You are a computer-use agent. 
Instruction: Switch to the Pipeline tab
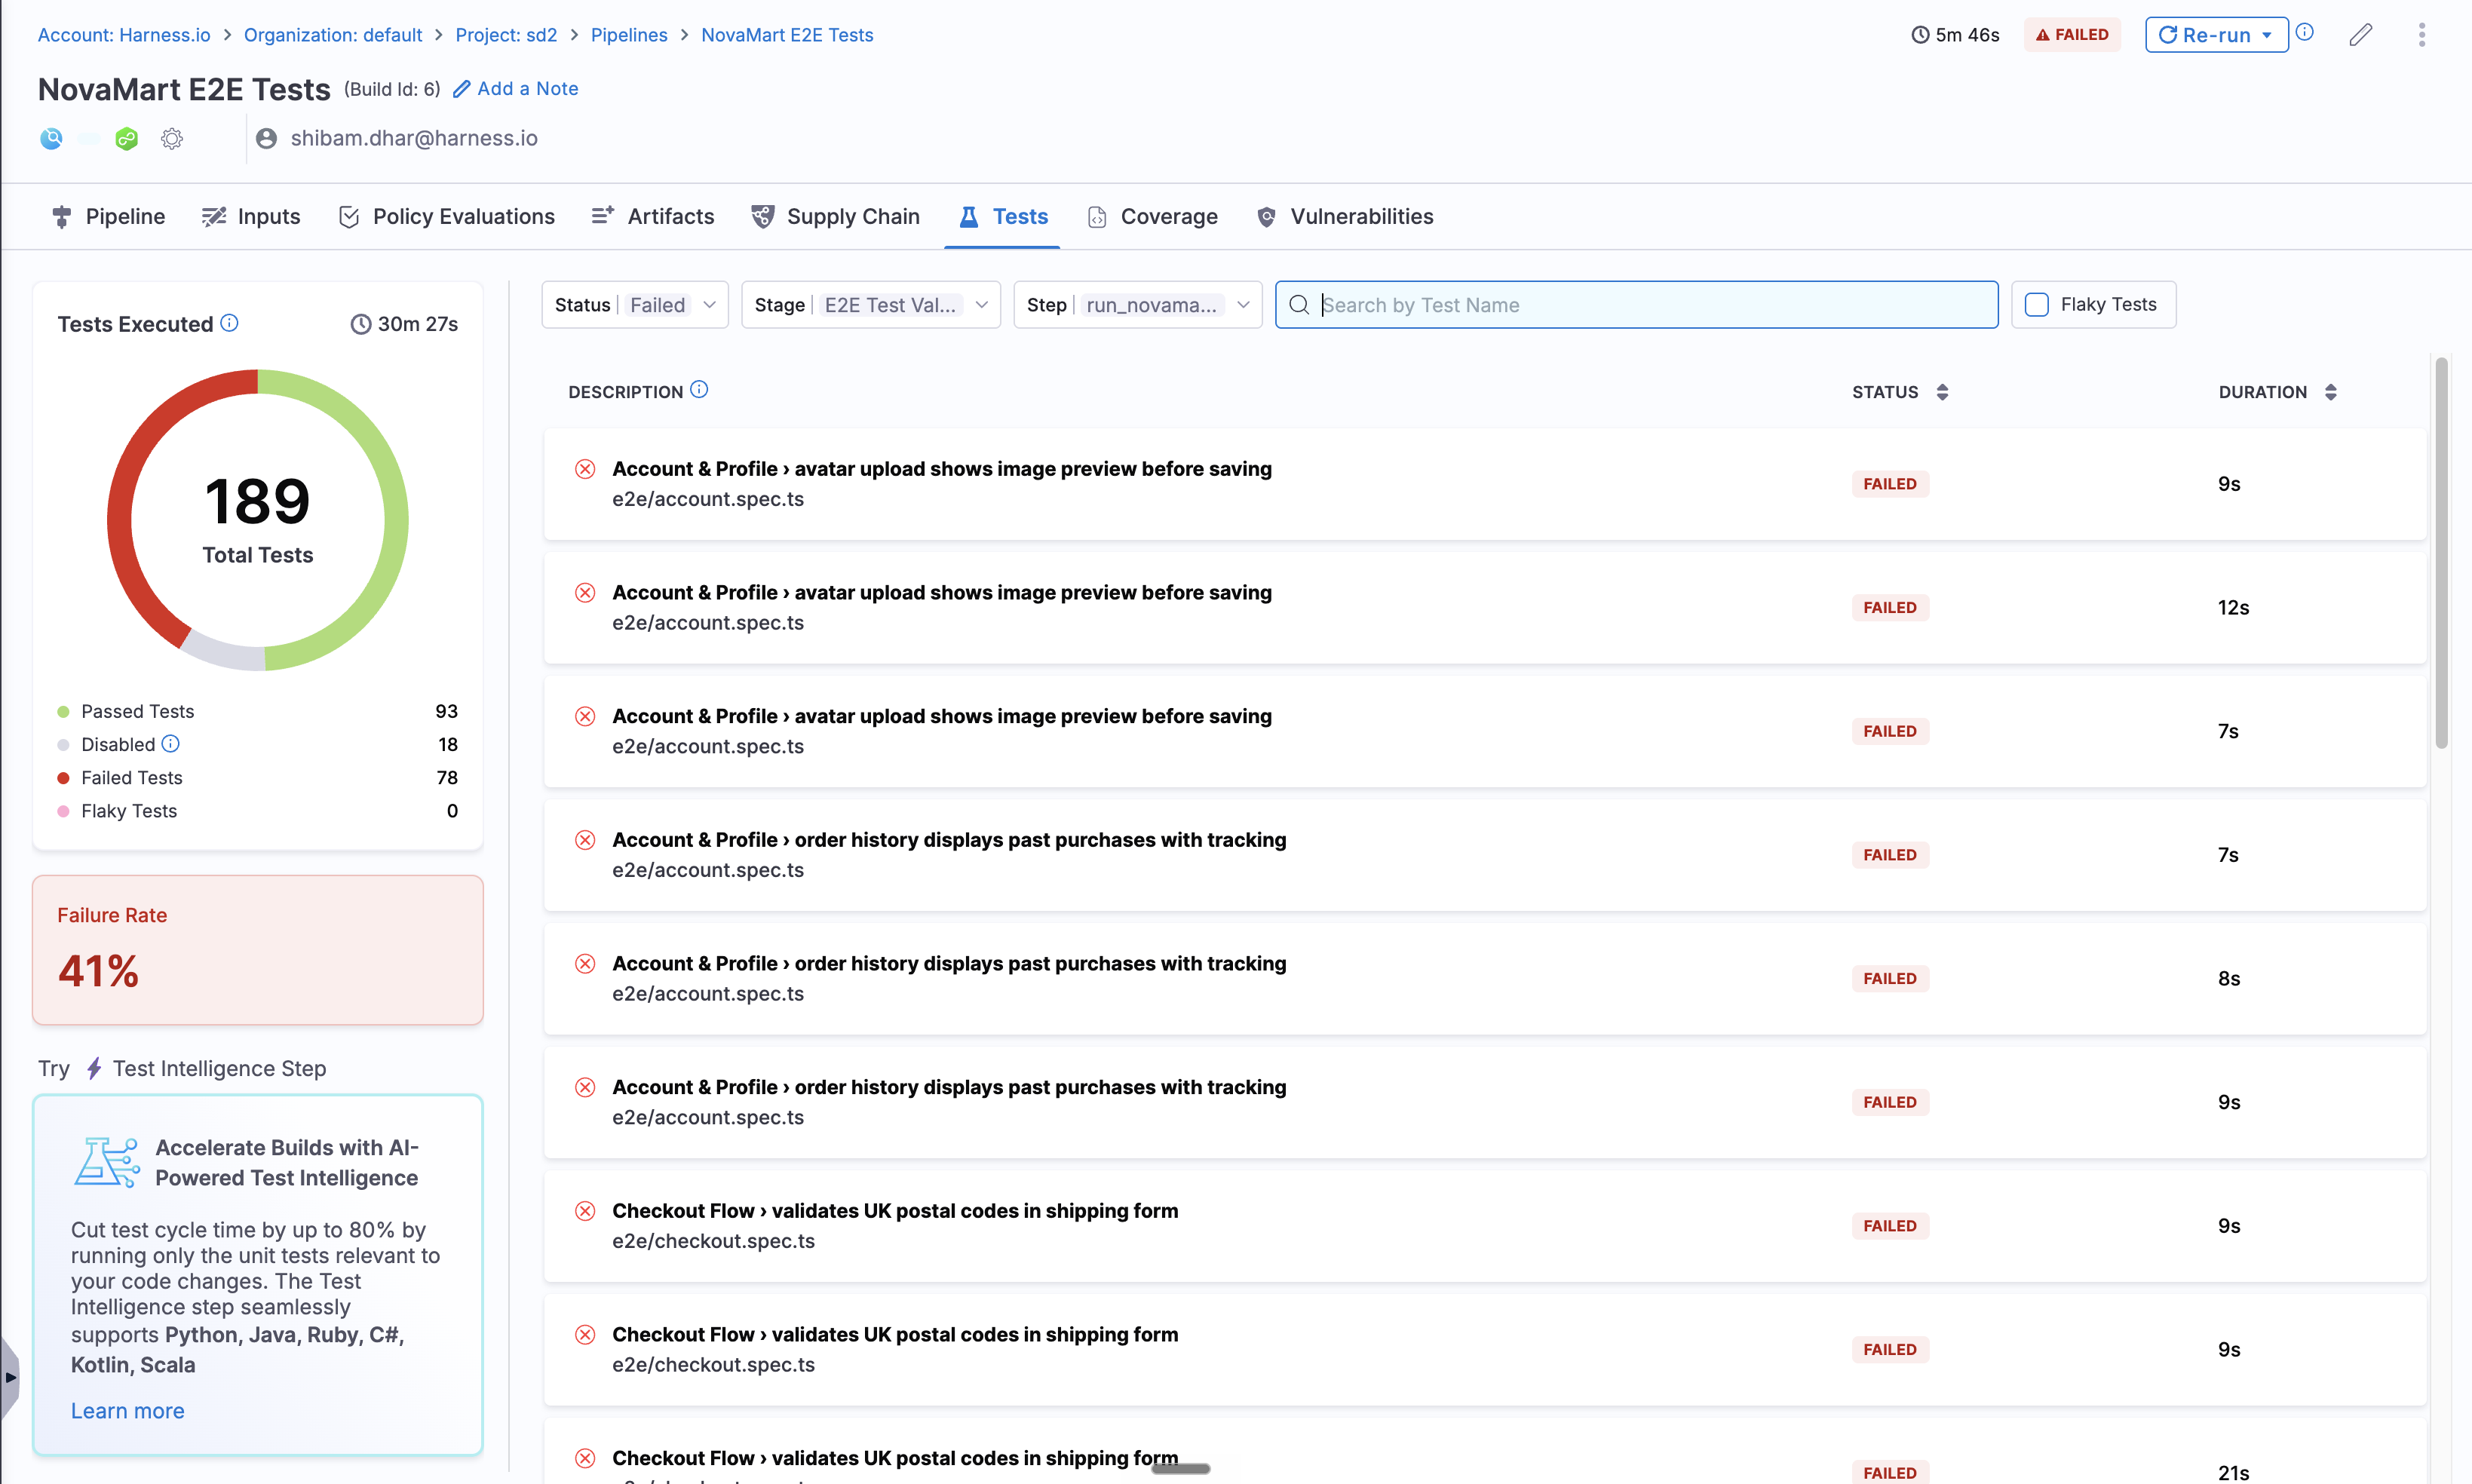[108, 216]
